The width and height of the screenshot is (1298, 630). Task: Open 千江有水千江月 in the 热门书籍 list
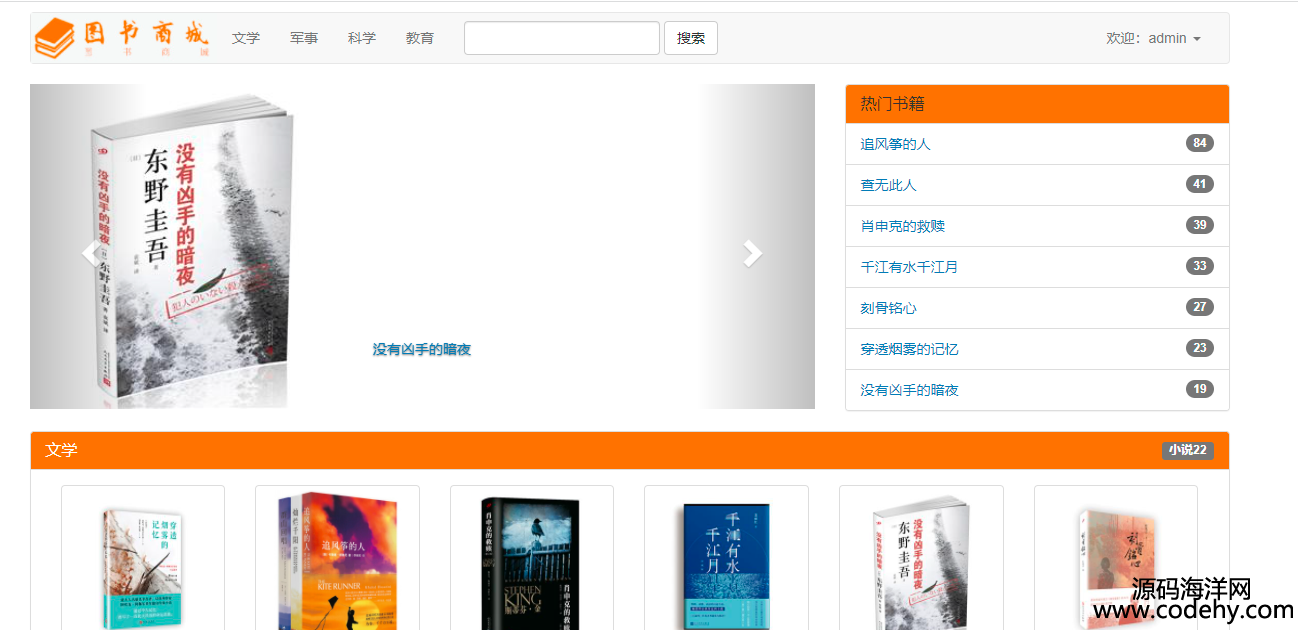click(x=909, y=267)
